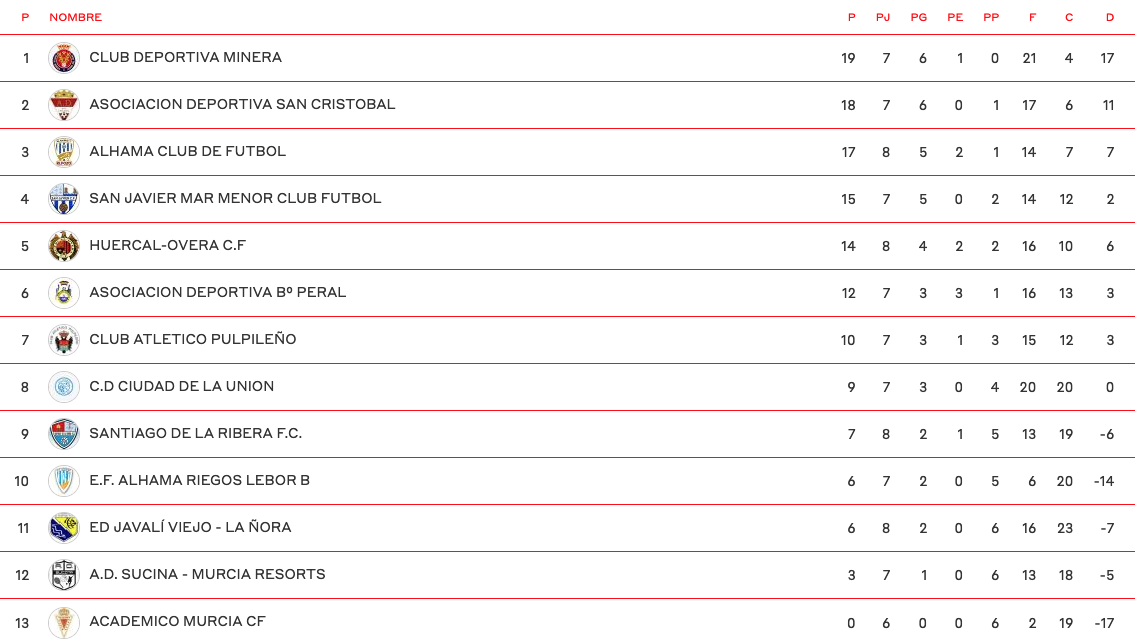Click Club Atletico Pulpileño team badge
This screenshot has width=1140, height=643.
click(64, 340)
